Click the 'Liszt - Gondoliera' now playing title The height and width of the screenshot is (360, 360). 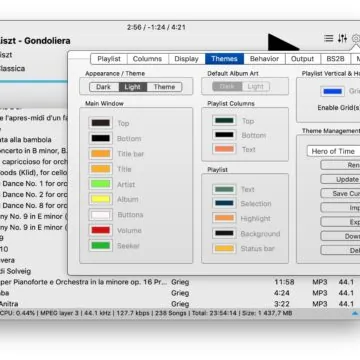coord(35,41)
